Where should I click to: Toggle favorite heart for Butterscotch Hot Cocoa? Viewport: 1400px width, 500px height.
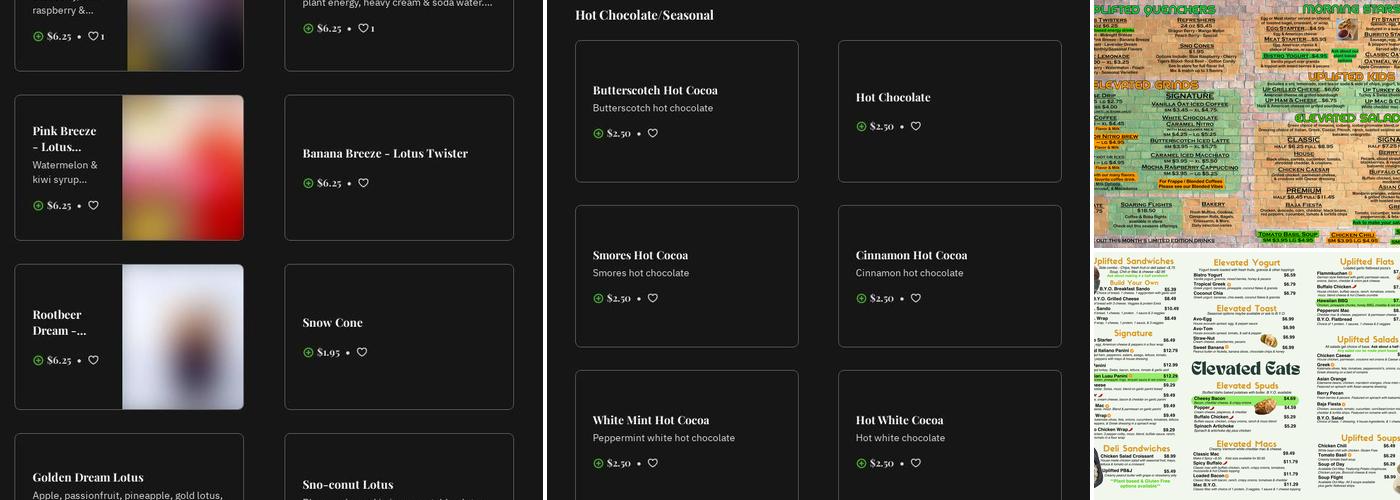pos(652,133)
